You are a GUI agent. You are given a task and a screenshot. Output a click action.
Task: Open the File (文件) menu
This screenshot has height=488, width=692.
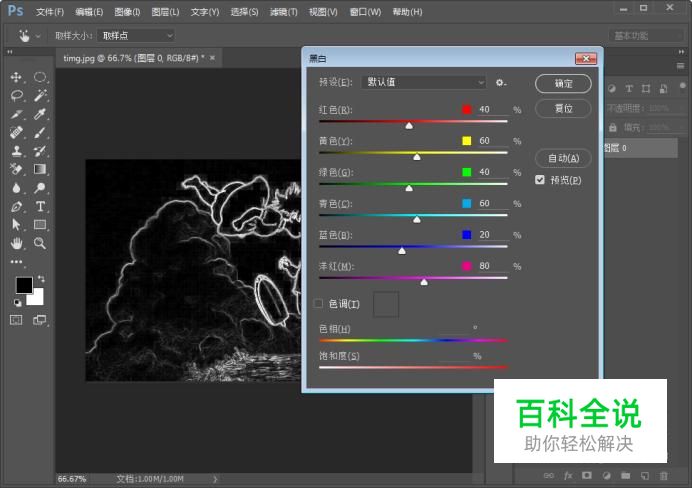click(x=50, y=12)
